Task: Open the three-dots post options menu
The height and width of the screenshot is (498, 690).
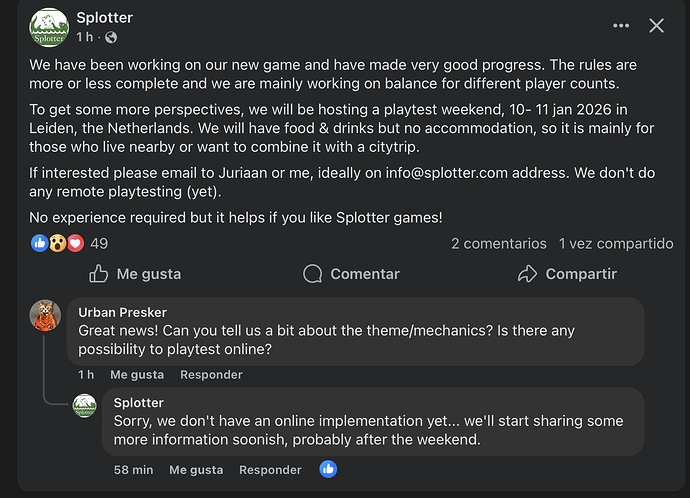Action: click(621, 26)
